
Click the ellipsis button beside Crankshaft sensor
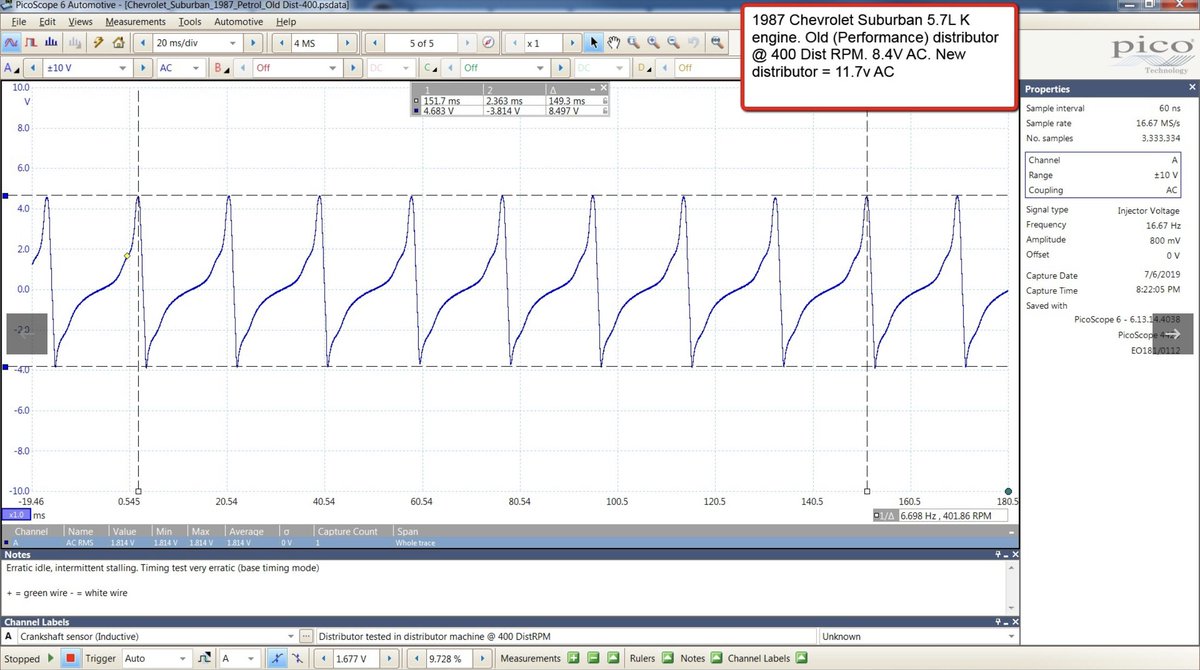tap(306, 637)
